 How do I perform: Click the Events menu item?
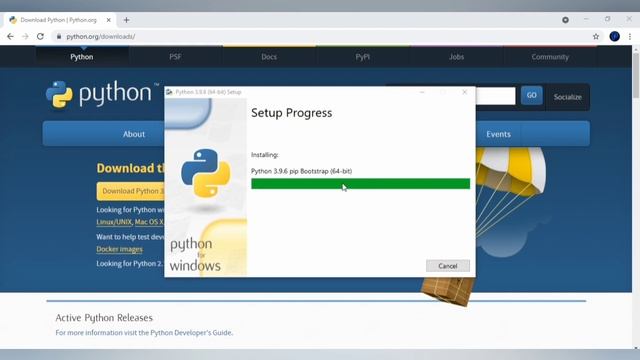[498, 134]
